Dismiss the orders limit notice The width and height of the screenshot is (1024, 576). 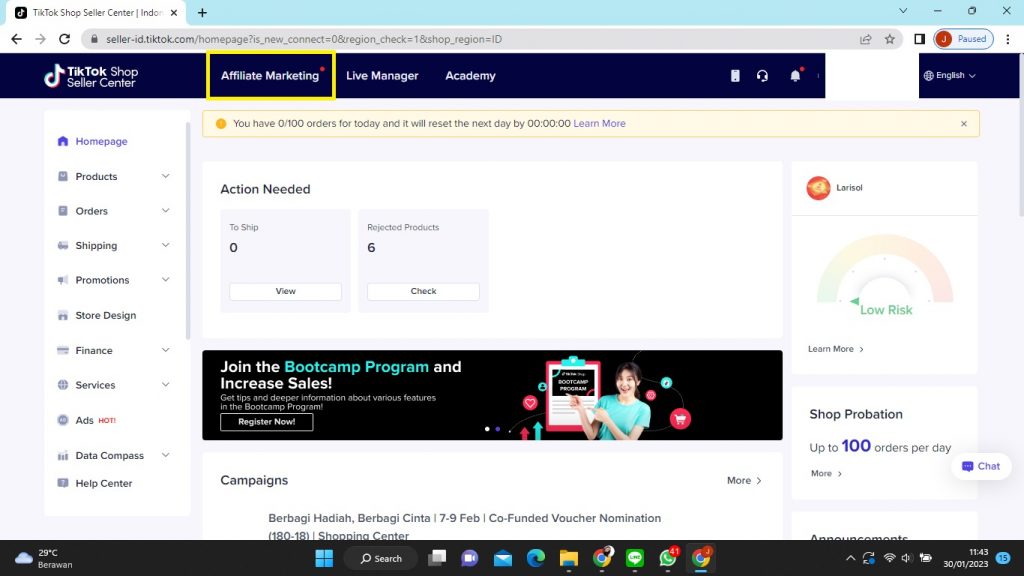pyautogui.click(x=963, y=123)
